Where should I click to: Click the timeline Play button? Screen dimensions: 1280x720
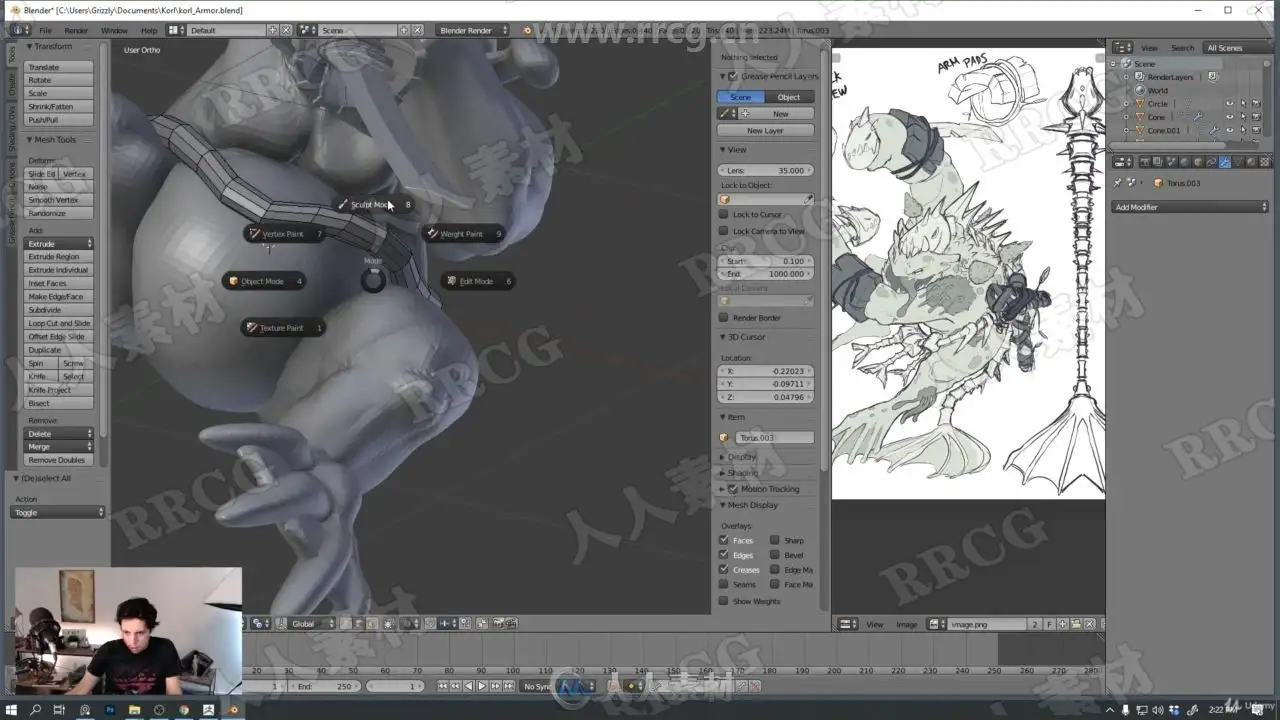coord(481,686)
